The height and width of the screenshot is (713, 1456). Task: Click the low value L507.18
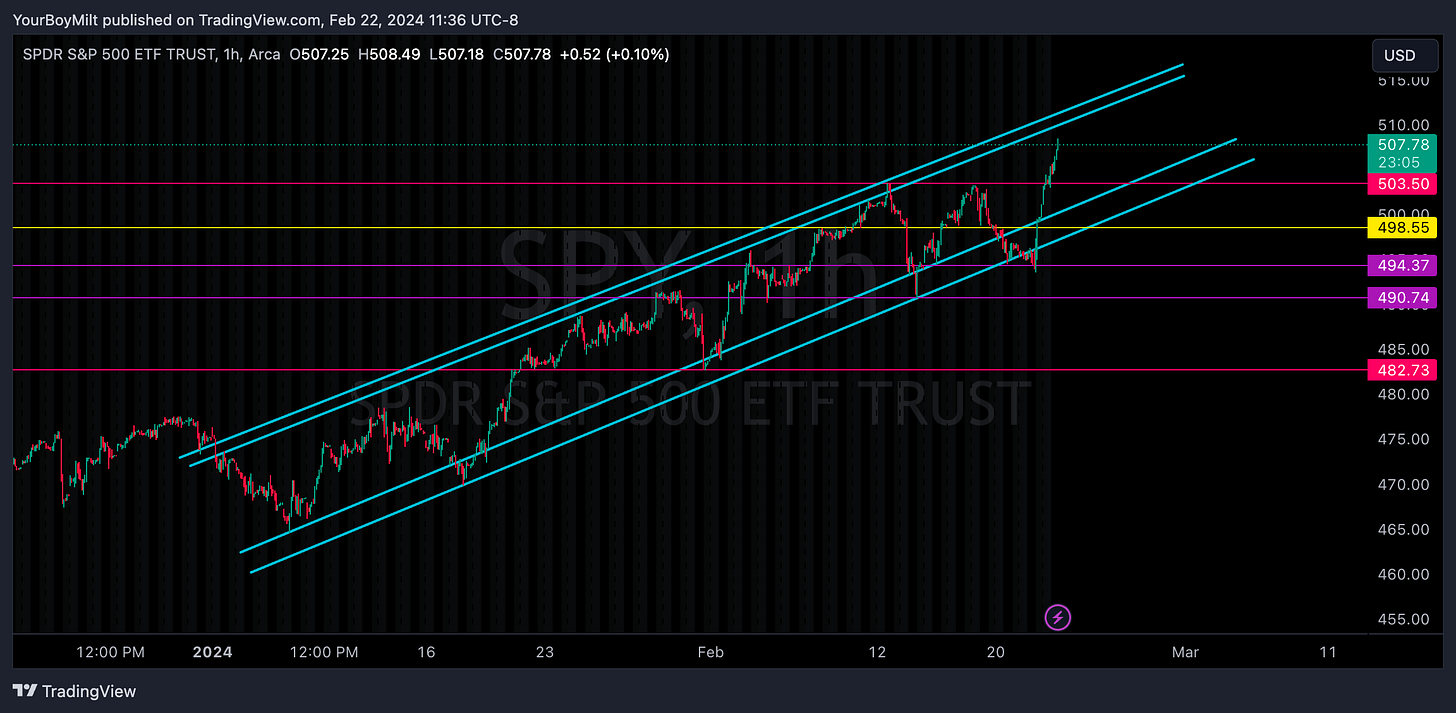tap(457, 54)
